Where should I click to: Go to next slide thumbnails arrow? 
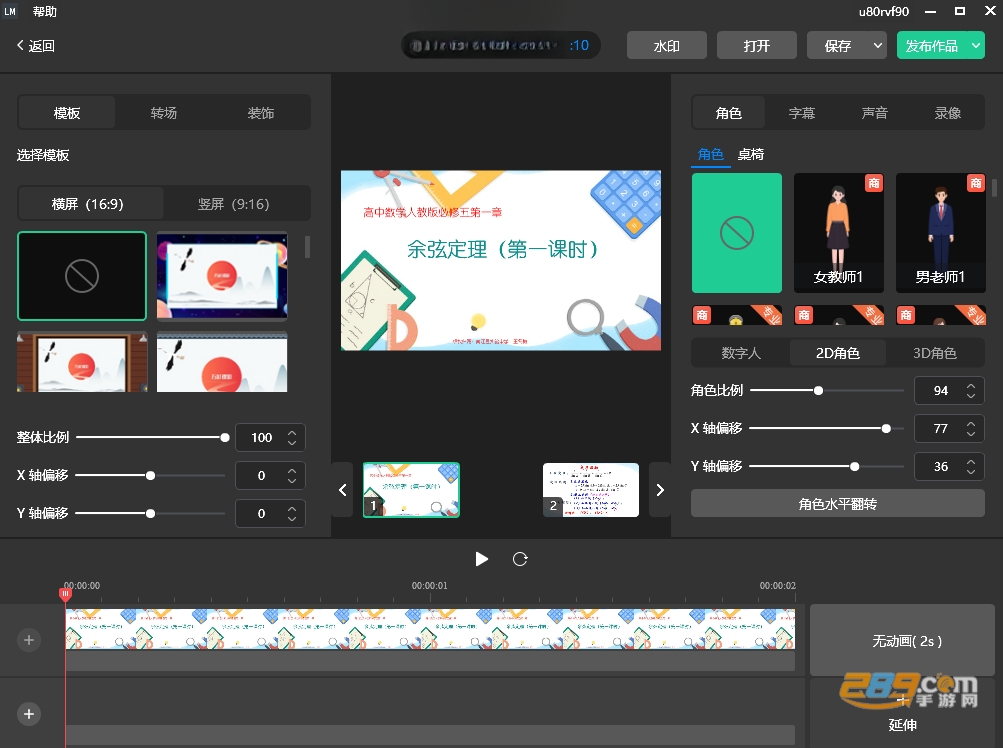pyautogui.click(x=660, y=490)
